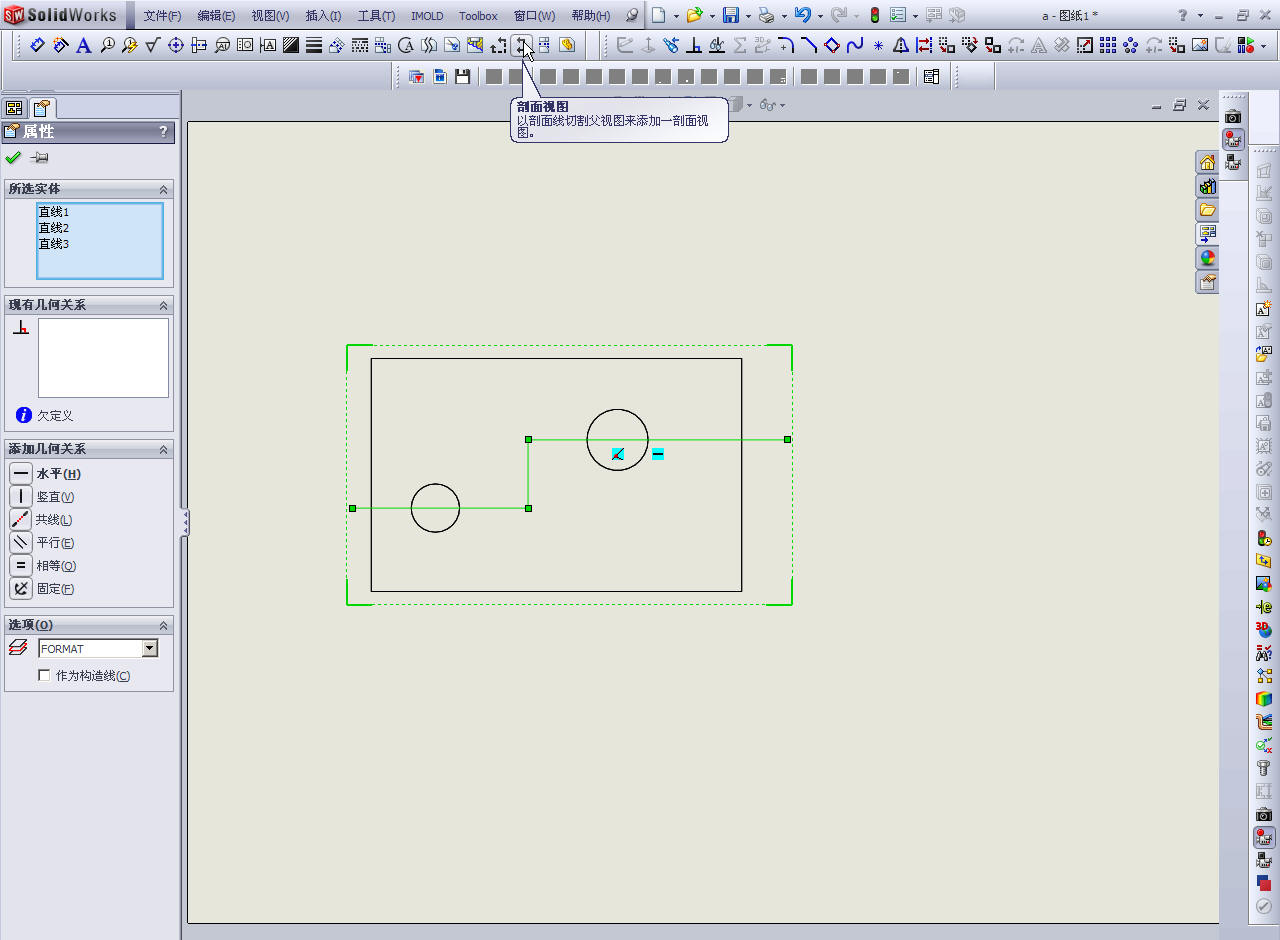Click the Circular Sketch Pattern icon
1280x940 pixels.
(x=1131, y=45)
